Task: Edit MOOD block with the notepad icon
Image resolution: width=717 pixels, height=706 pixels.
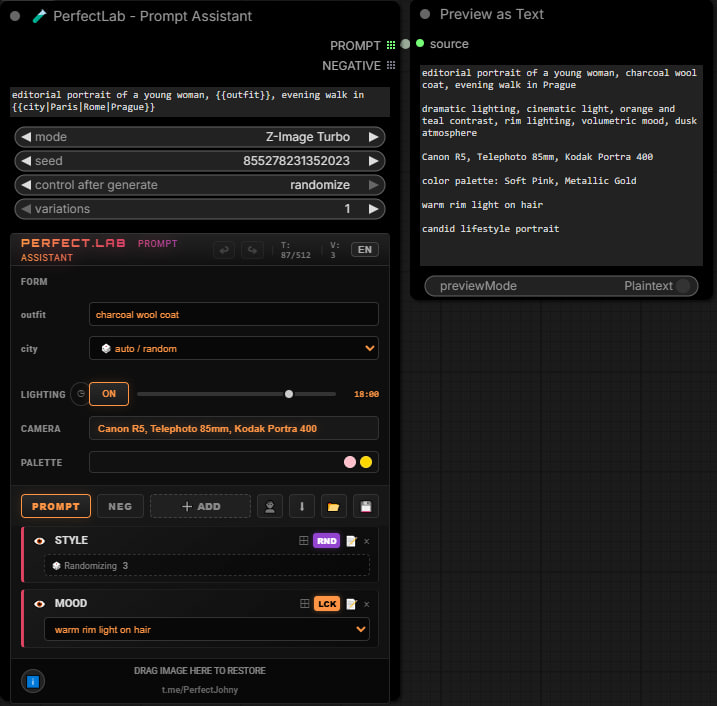Action: tap(351, 604)
